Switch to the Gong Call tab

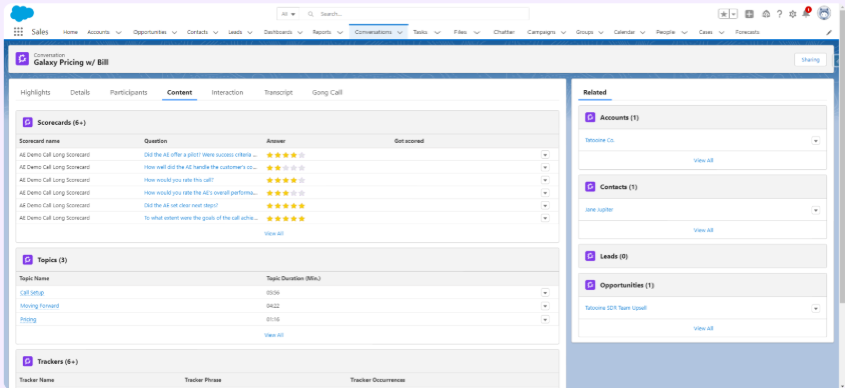(x=327, y=93)
